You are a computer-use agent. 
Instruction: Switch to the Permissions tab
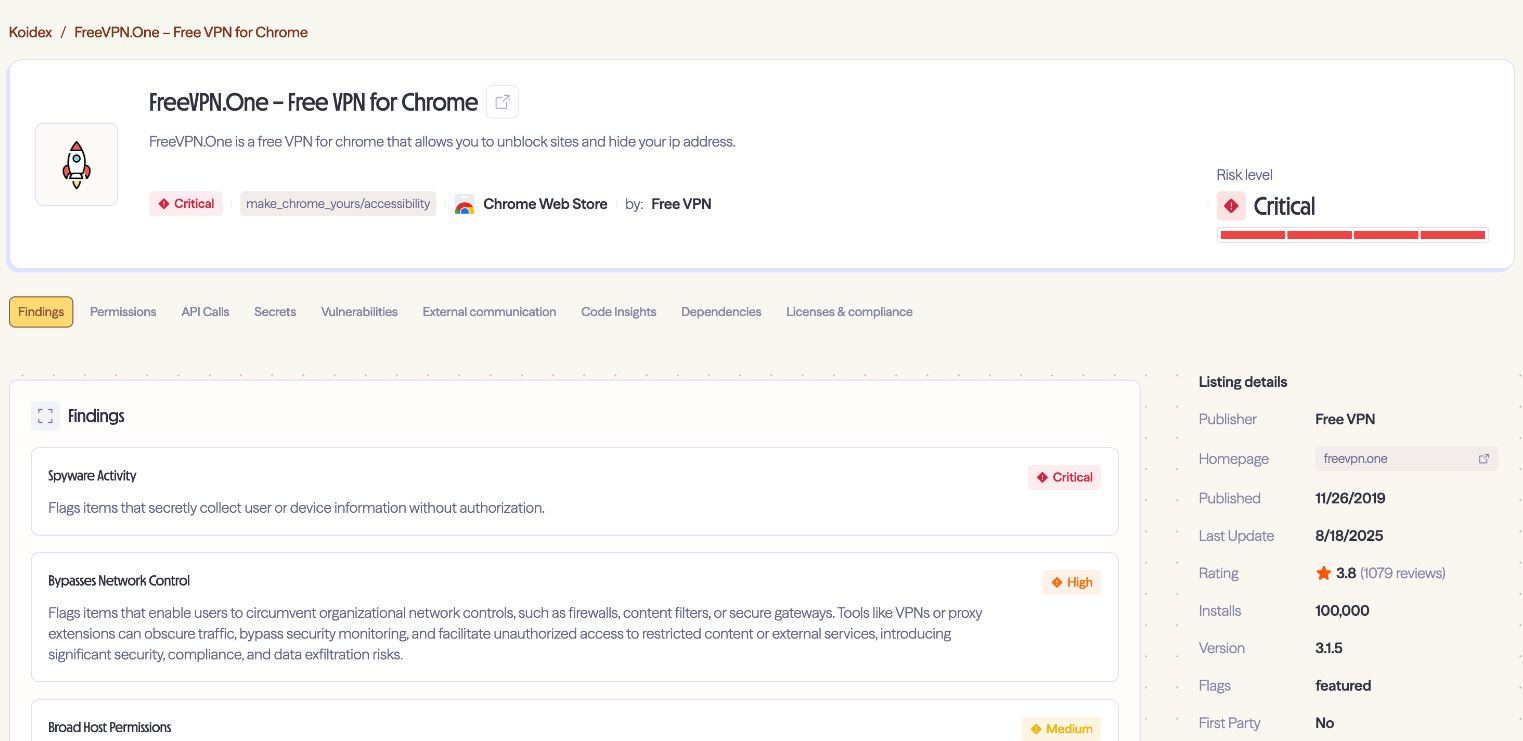123,312
